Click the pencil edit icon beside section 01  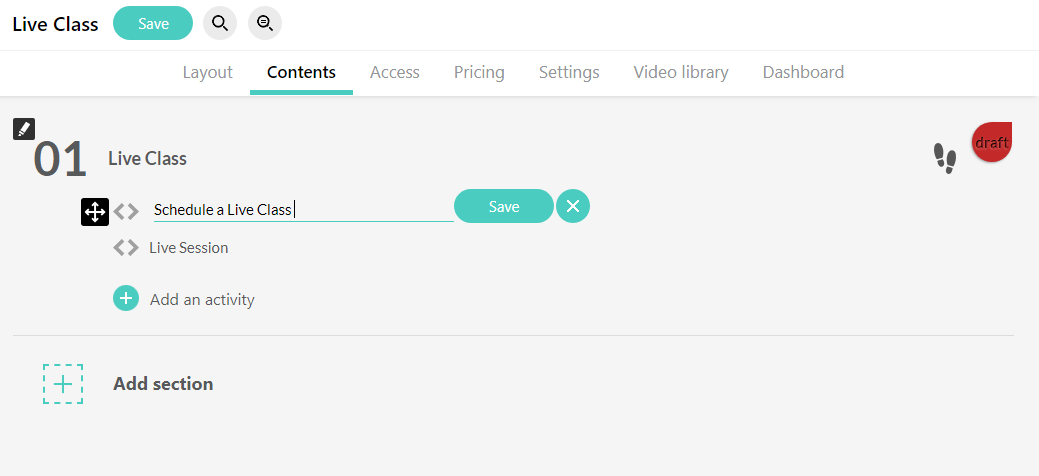click(24, 129)
